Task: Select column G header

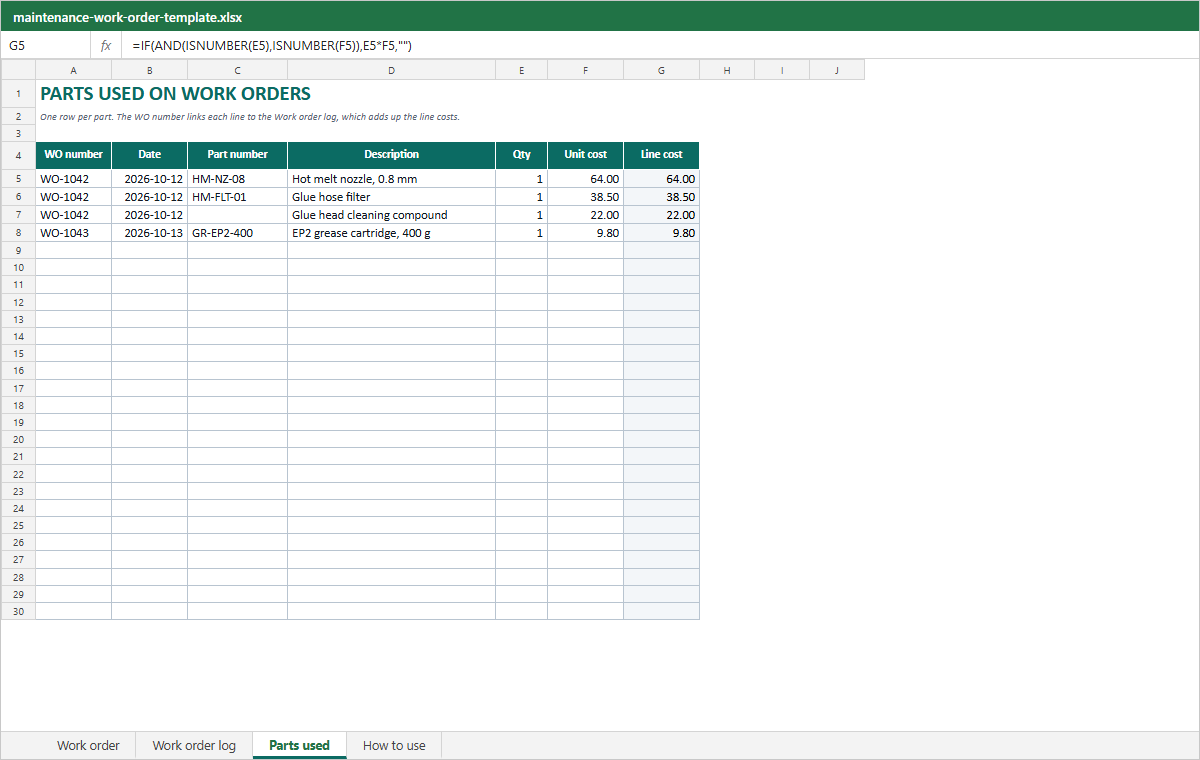Action: [661, 70]
